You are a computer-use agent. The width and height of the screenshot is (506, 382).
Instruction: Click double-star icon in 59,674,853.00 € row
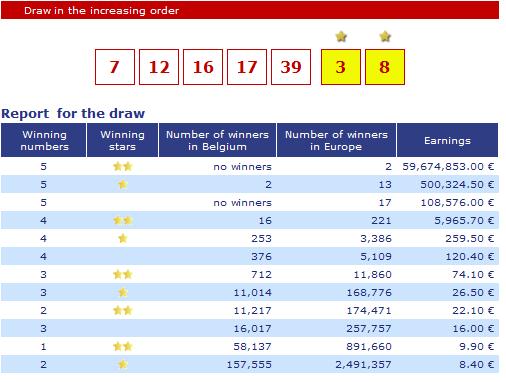pos(123,166)
